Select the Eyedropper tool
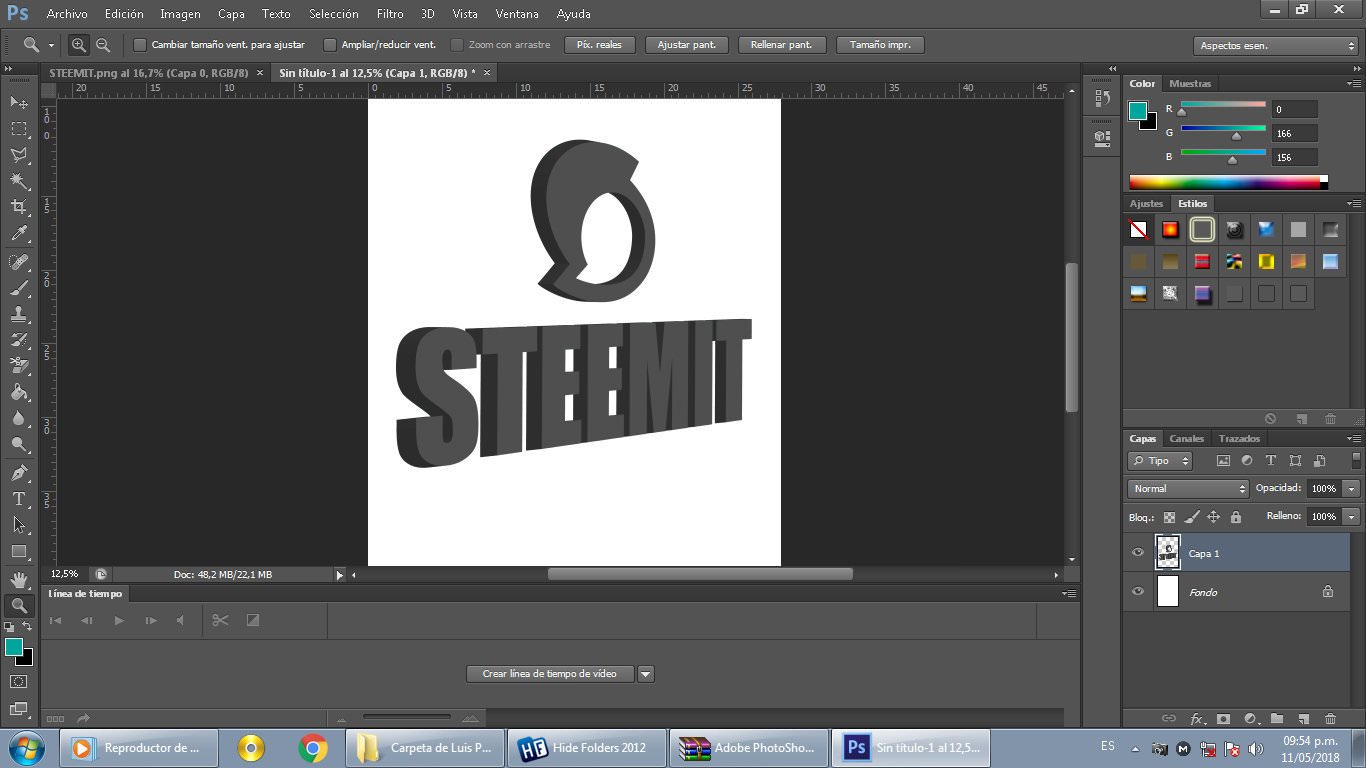Viewport: 1366px width, 768px height. coord(19,233)
